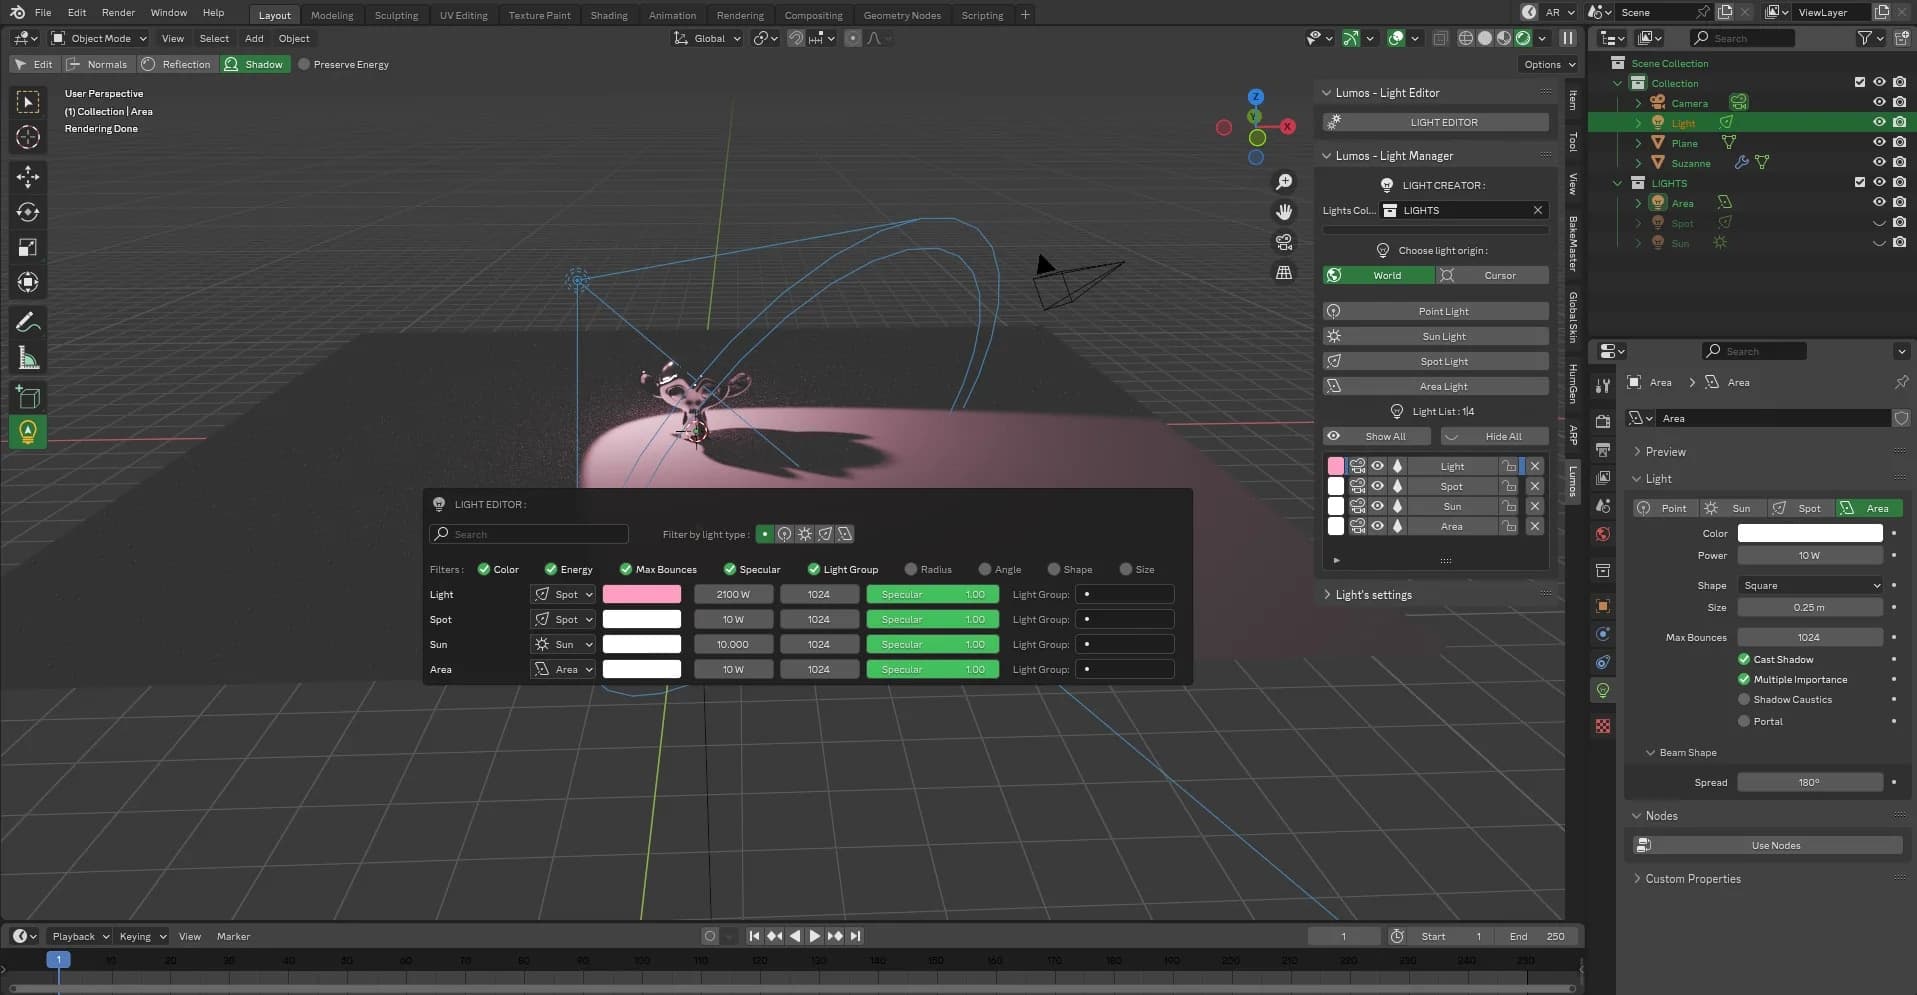
Task: Open Object Data light properties icon
Action: 1603,690
